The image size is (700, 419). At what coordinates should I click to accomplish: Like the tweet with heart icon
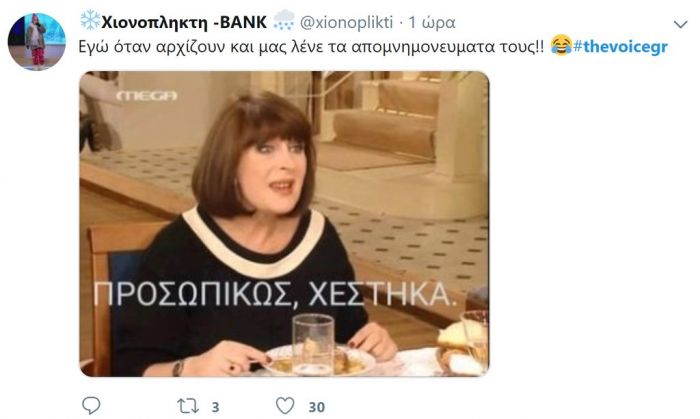(x=285, y=406)
